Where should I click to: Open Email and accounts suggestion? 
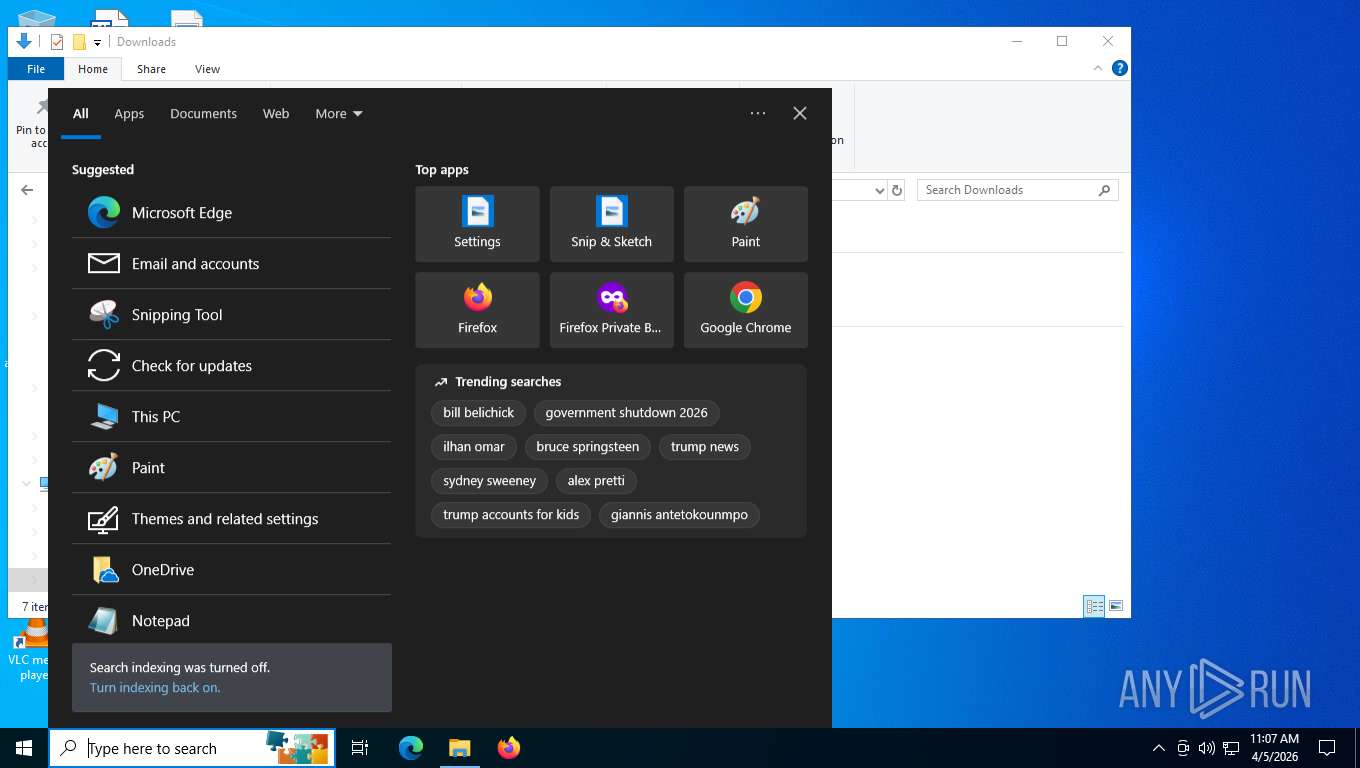[x=231, y=263]
